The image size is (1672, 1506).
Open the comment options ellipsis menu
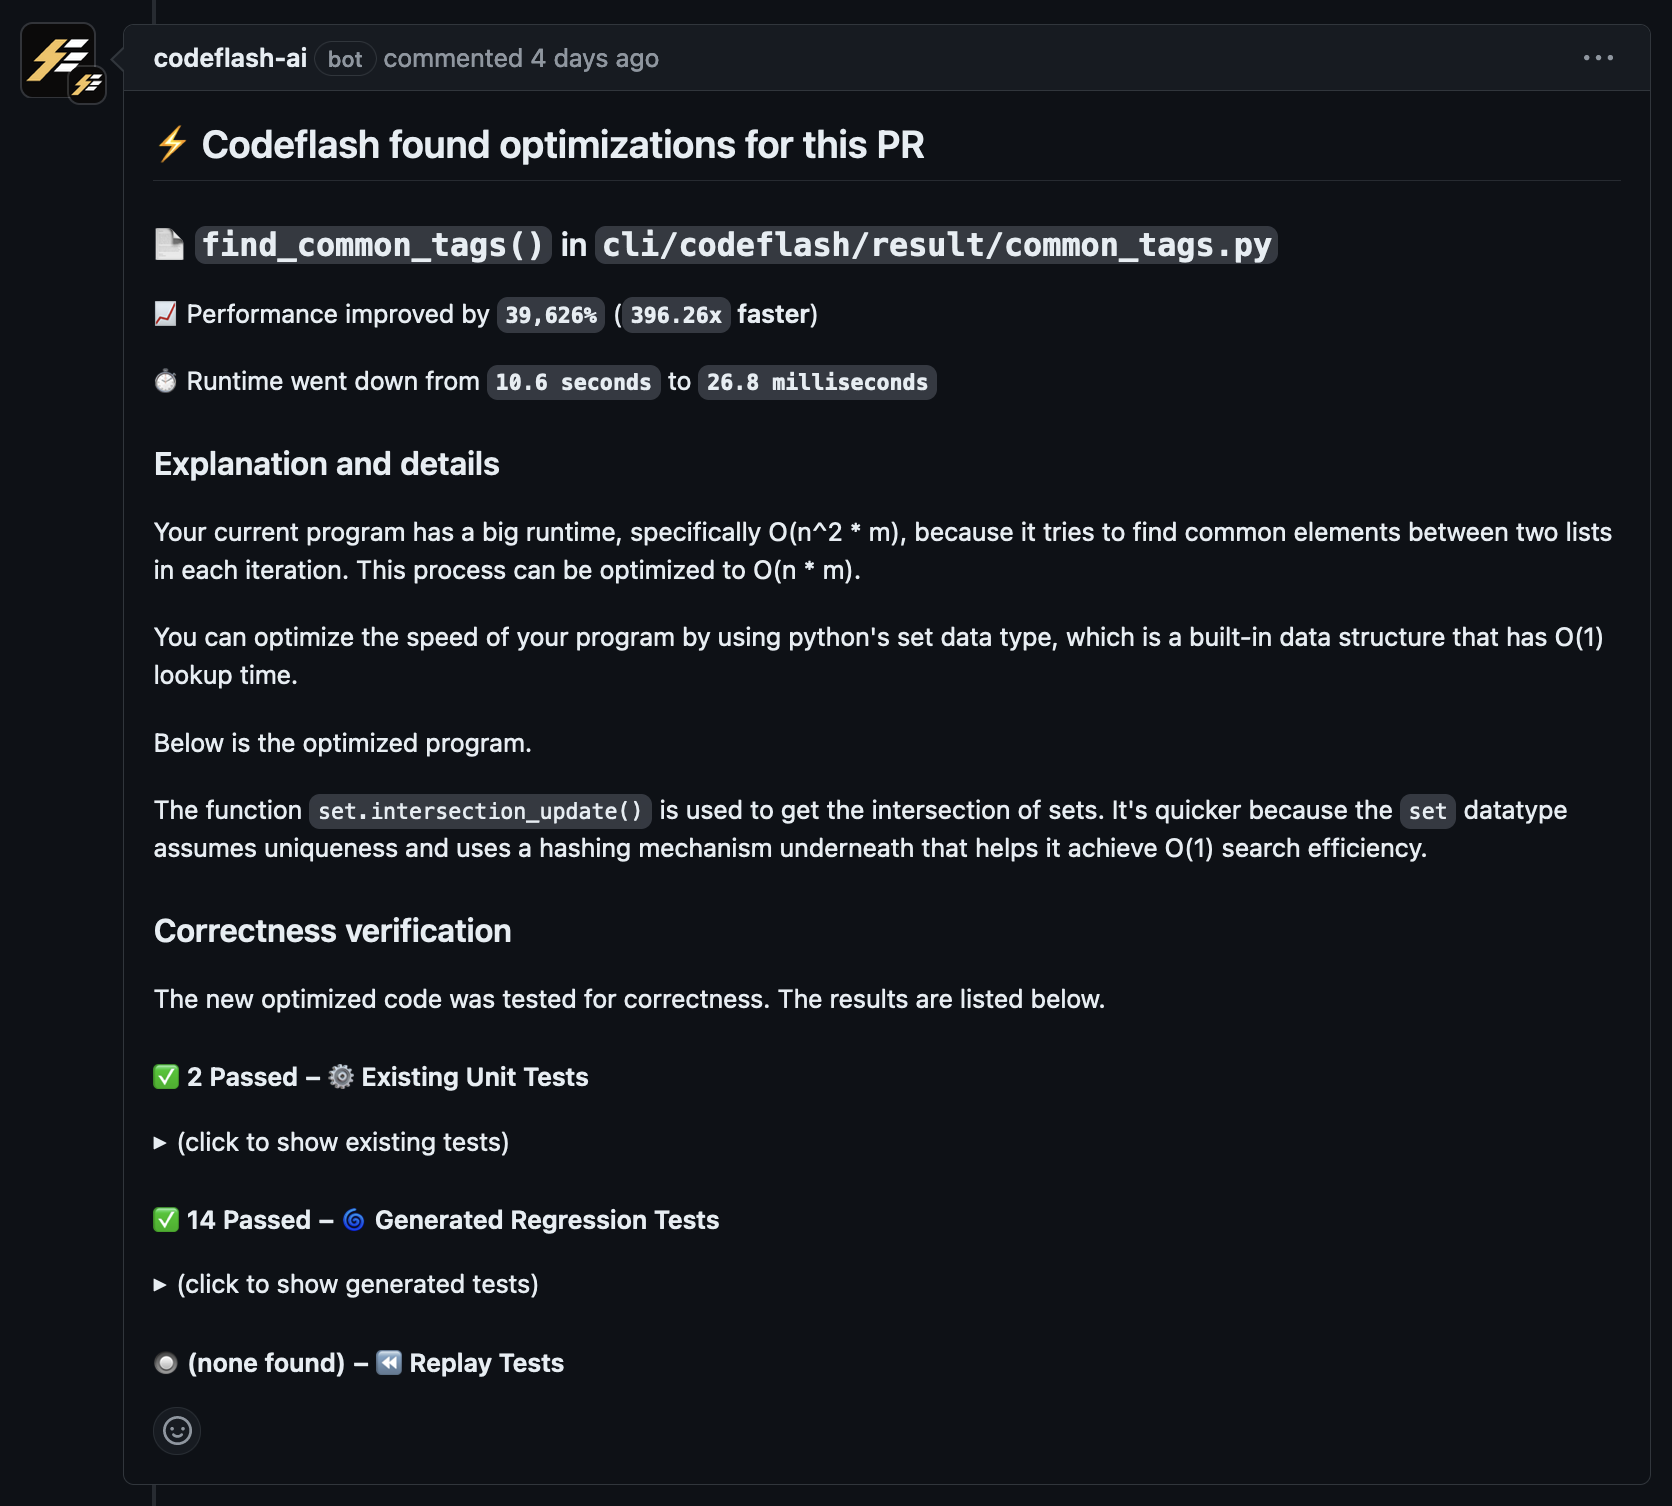click(1598, 58)
